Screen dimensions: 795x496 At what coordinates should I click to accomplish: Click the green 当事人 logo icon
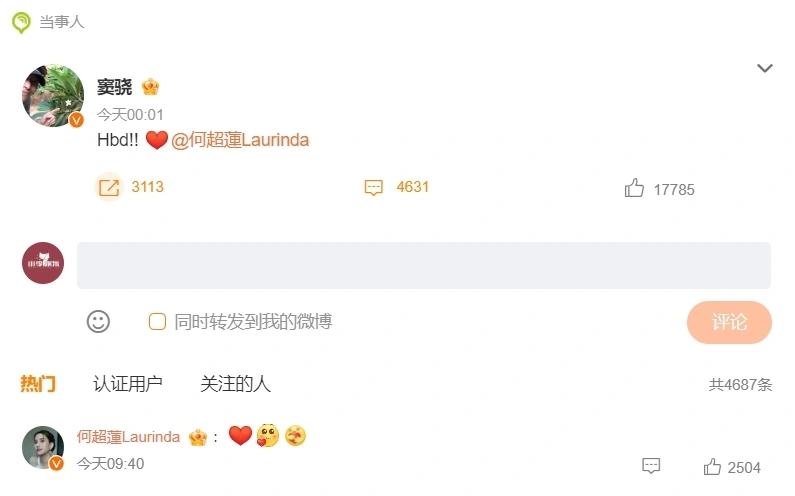pos(21,22)
